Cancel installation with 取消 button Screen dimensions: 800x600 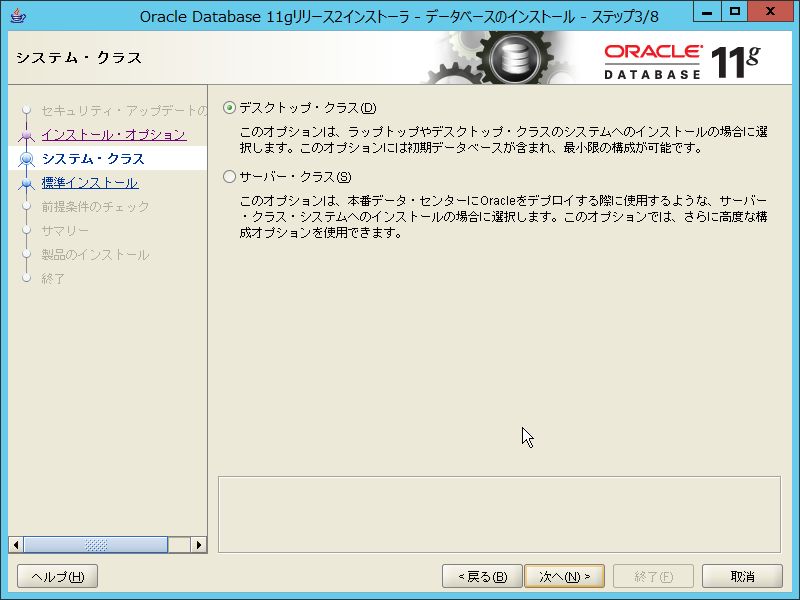point(742,576)
